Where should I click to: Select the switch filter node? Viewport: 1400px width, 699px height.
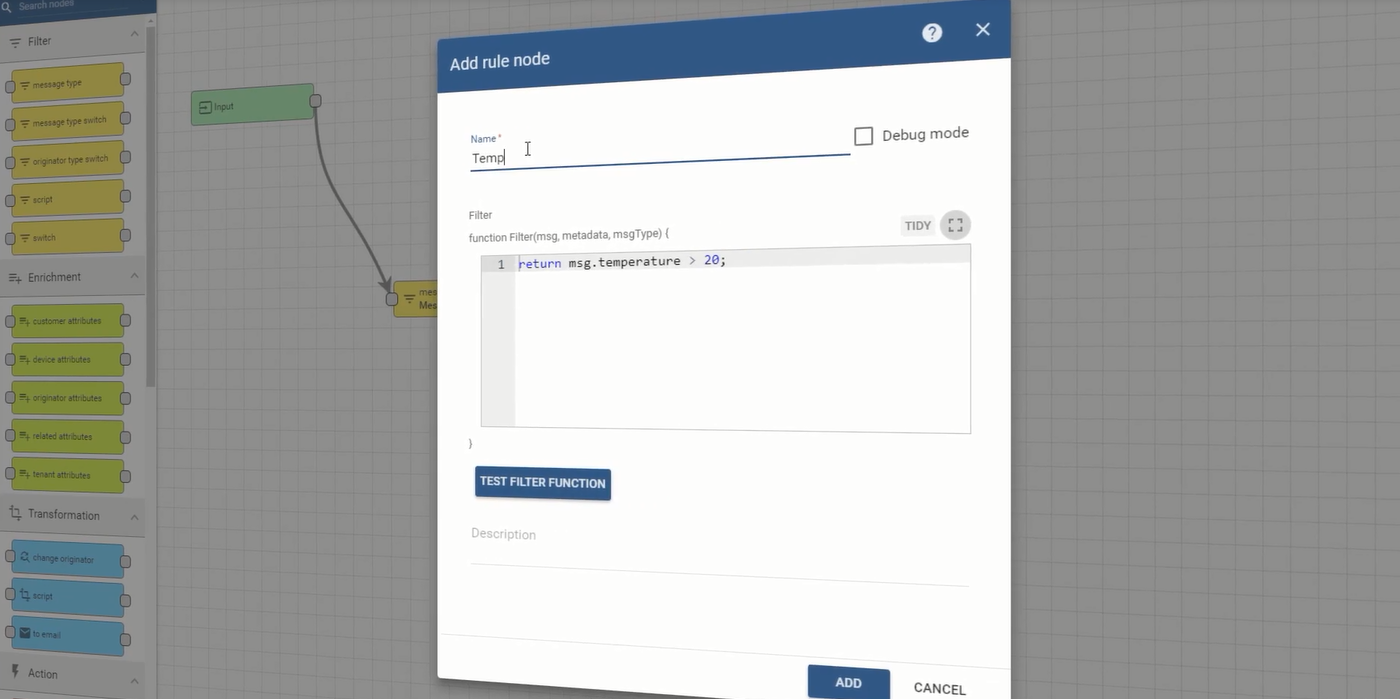68,237
